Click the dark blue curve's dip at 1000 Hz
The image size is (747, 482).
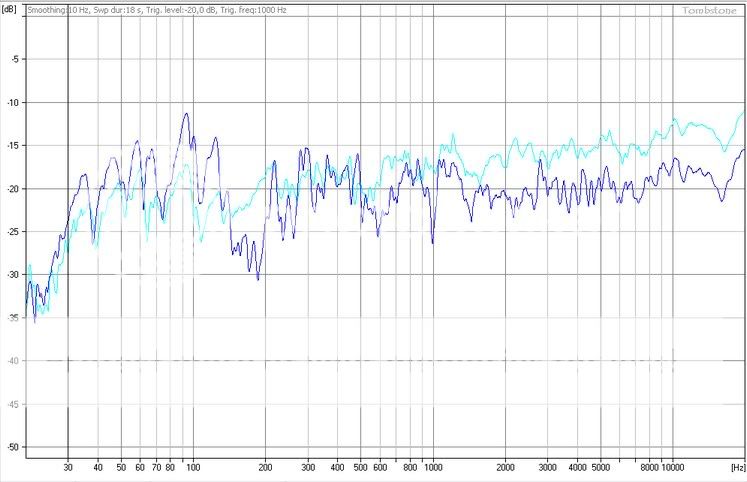pyautogui.click(x=432, y=242)
